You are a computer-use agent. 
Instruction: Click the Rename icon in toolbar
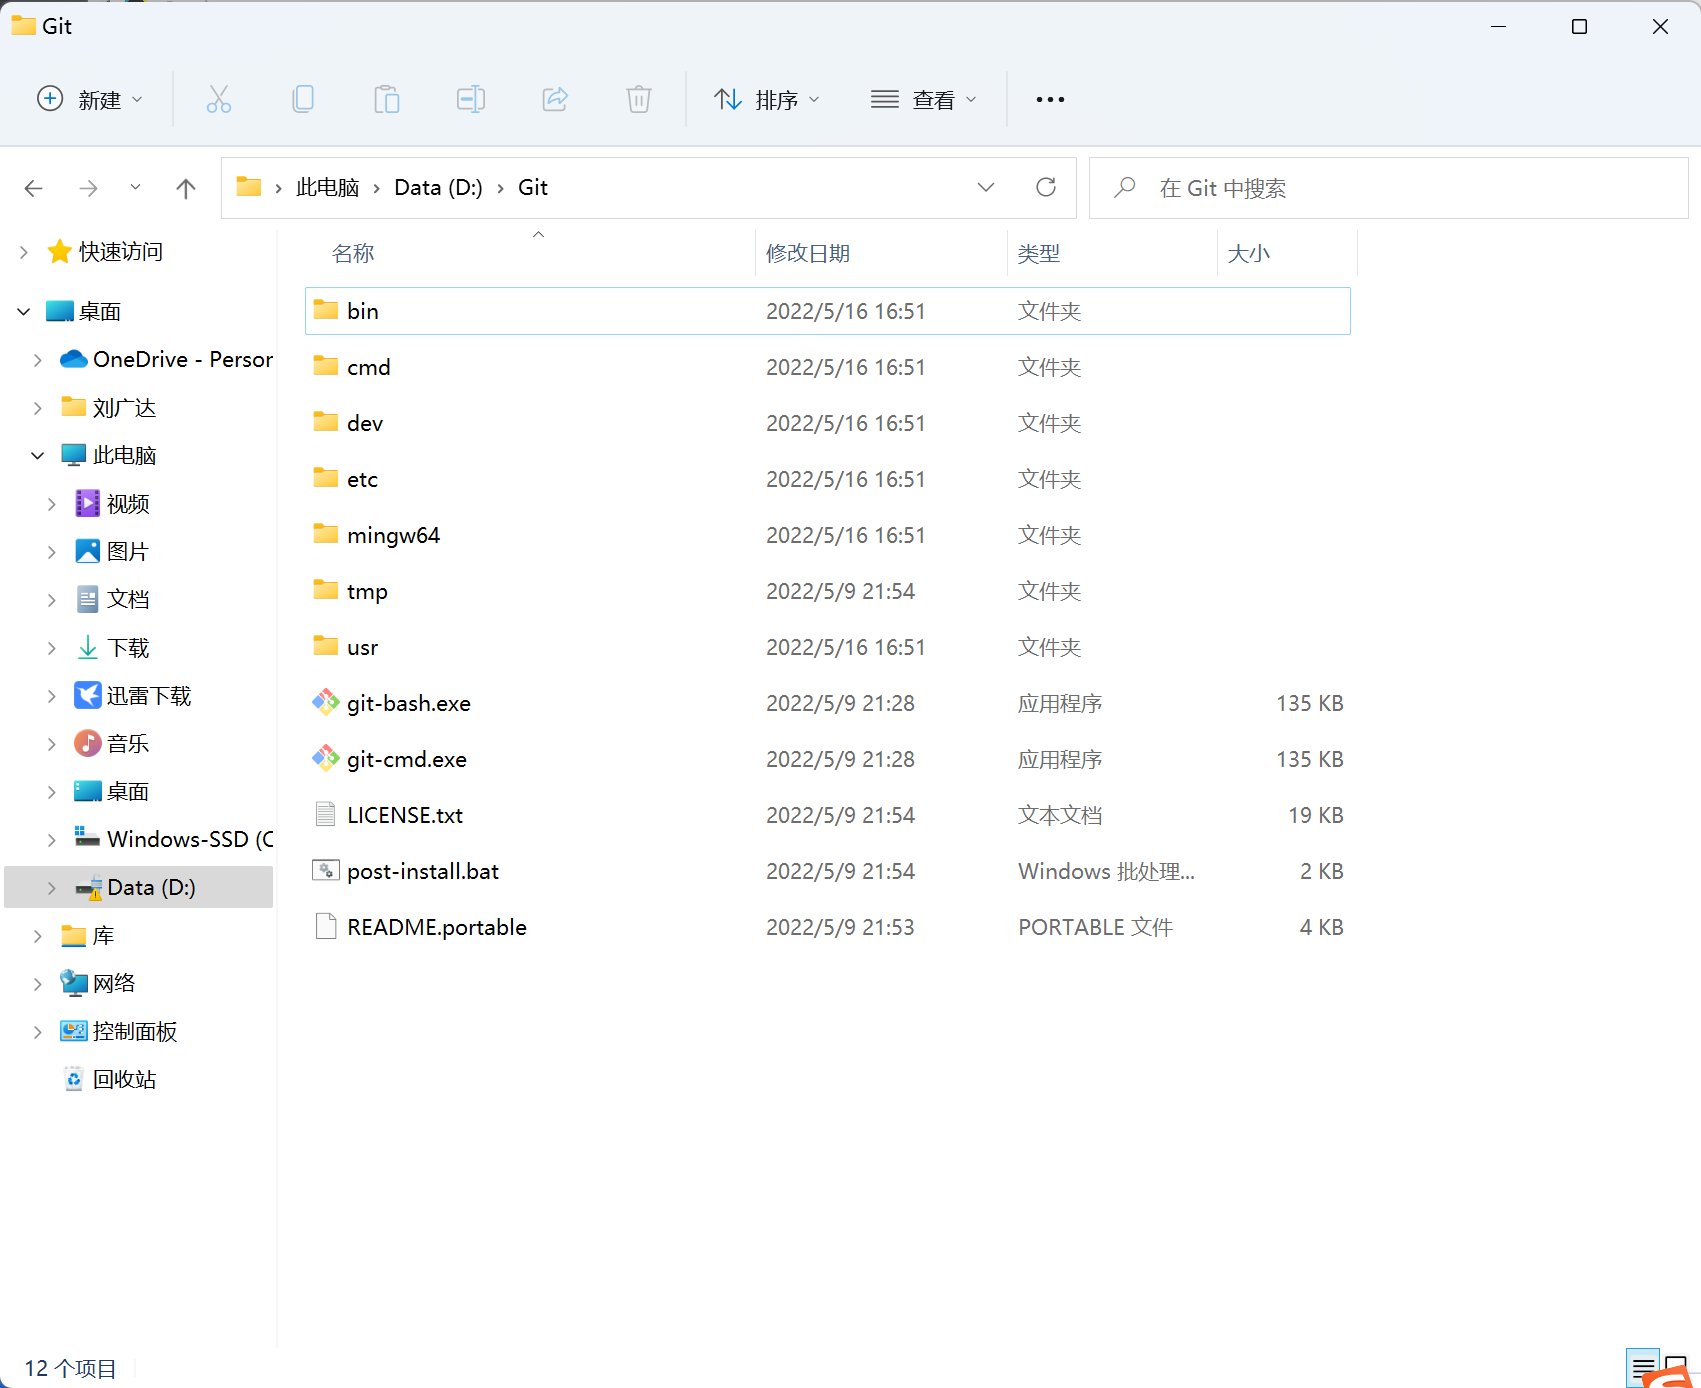tap(471, 99)
